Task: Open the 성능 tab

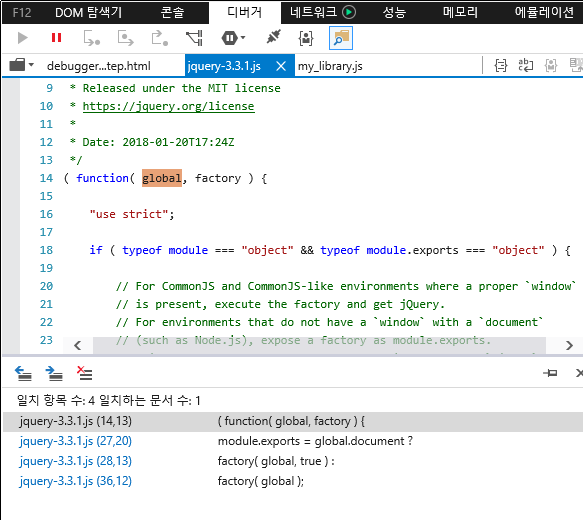Action: pyautogui.click(x=394, y=13)
